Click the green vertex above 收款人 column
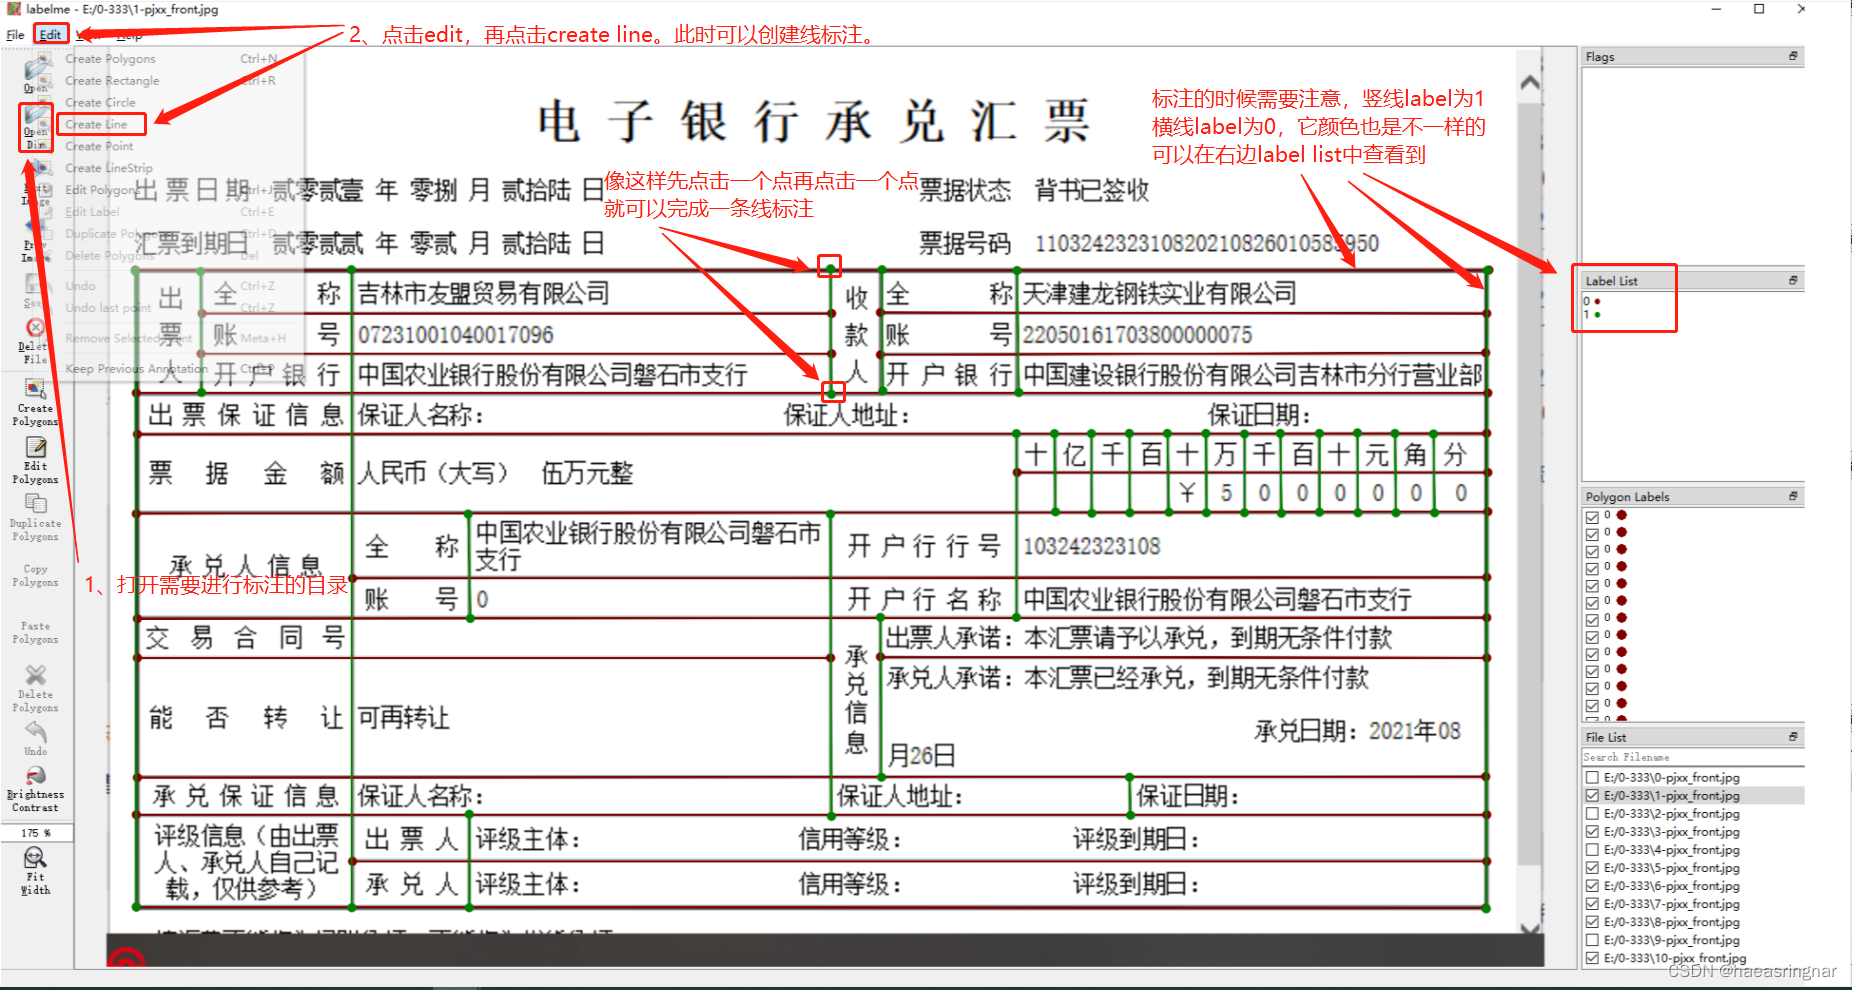 click(x=830, y=269)
